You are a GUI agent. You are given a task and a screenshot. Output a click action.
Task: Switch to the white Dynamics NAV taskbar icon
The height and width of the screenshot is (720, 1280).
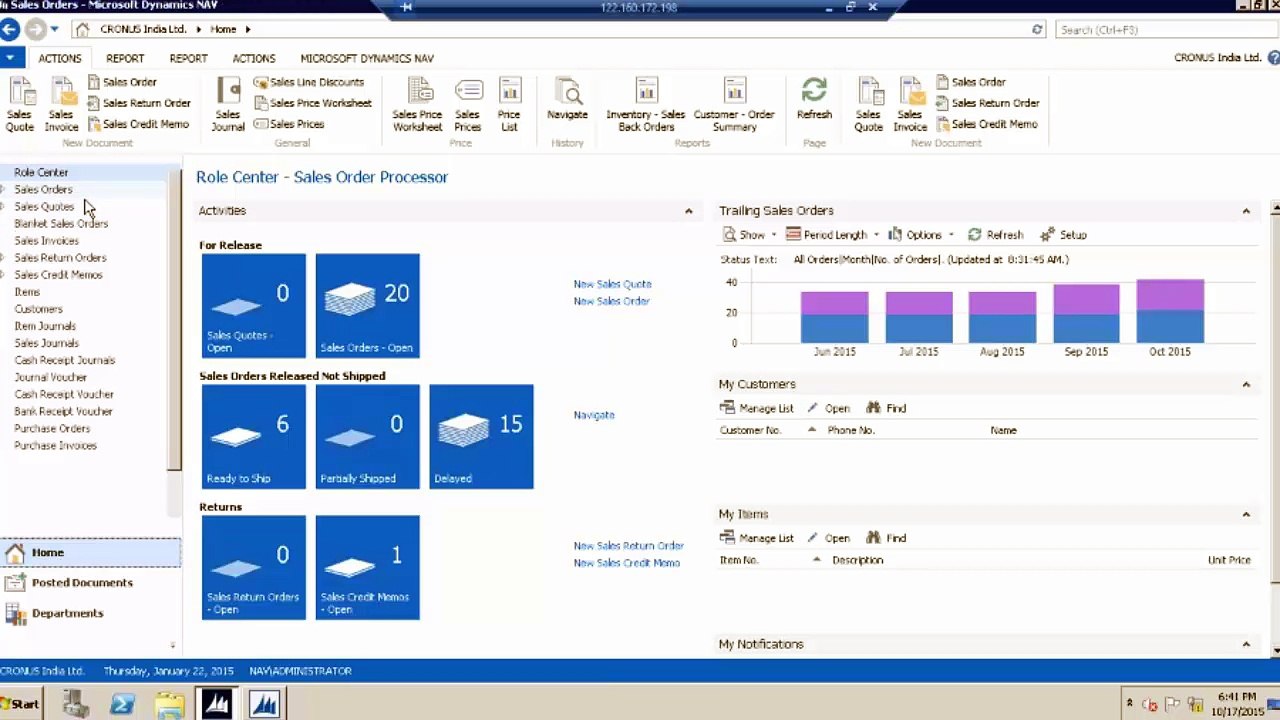point(264,704)
